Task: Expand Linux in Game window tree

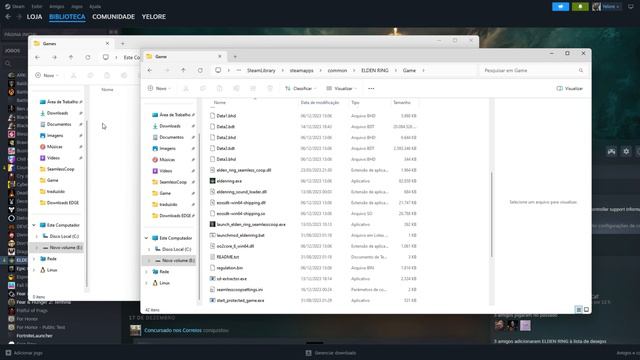Action: click(x=146, y=283)
